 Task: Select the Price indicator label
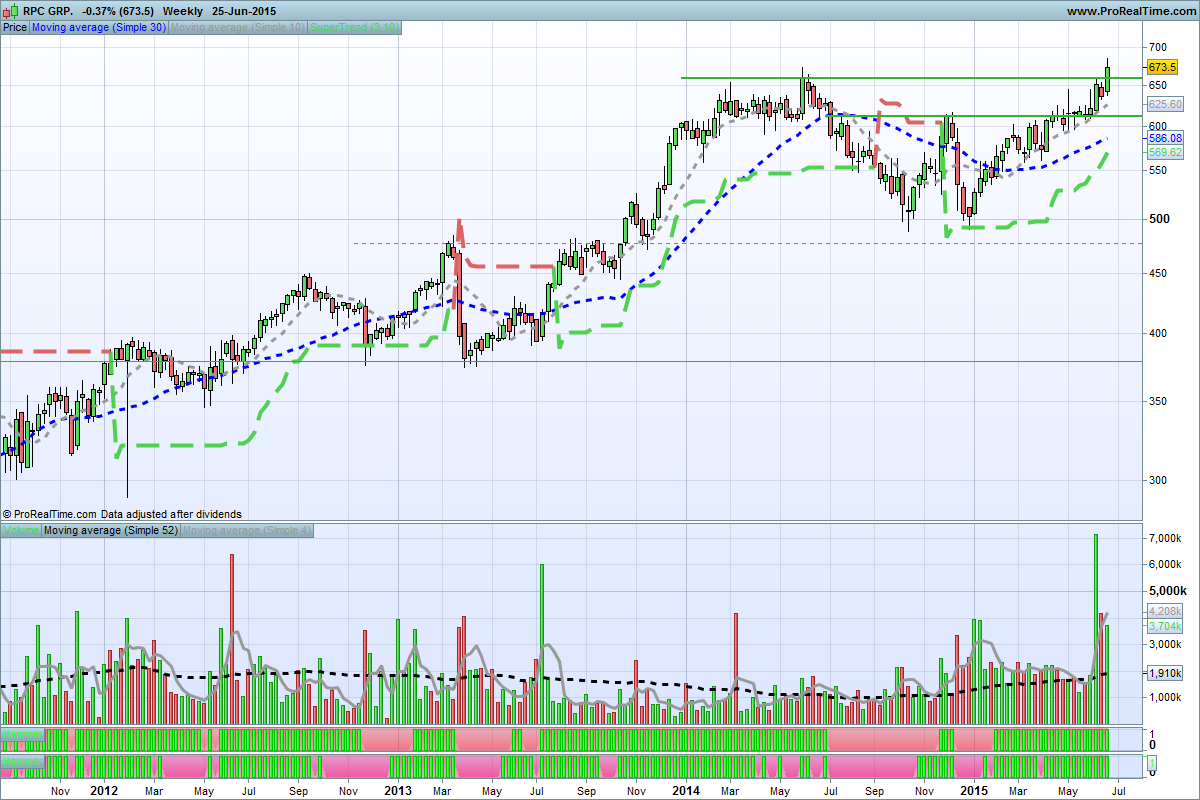[x=15, y=28]
